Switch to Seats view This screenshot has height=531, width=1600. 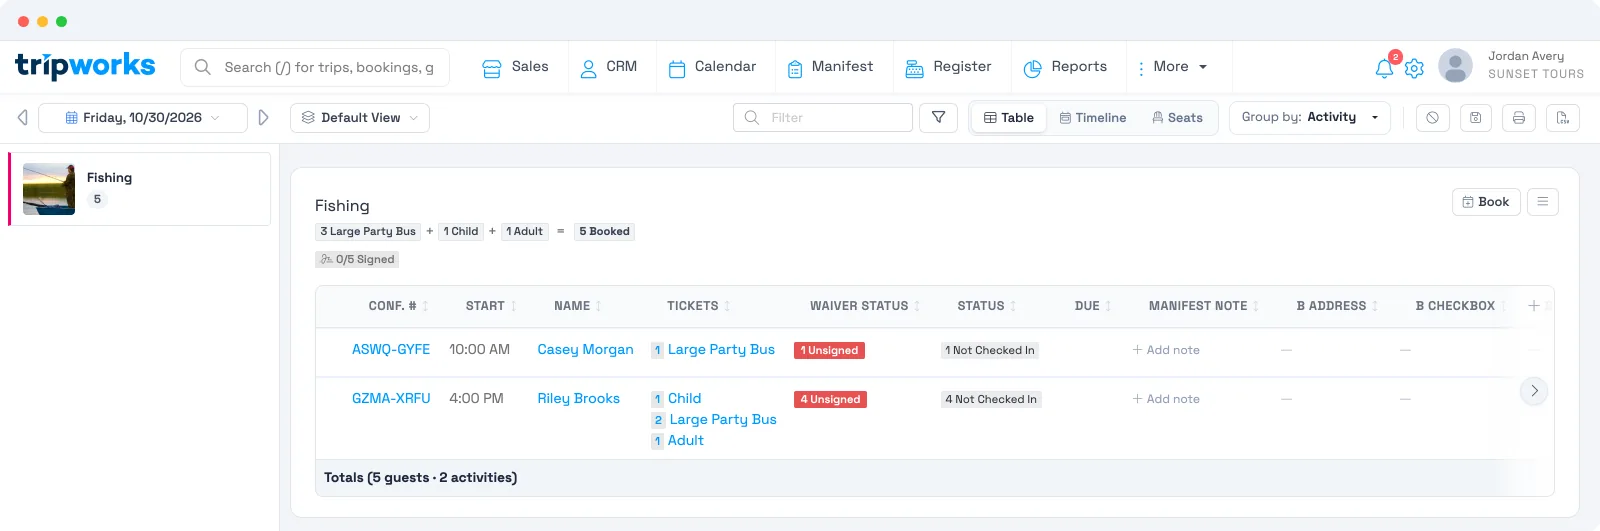tap(1177, 118)
